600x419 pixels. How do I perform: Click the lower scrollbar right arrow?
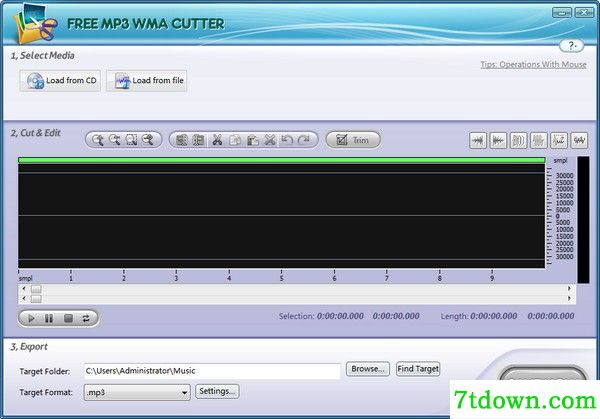click(x=569, y=298)
